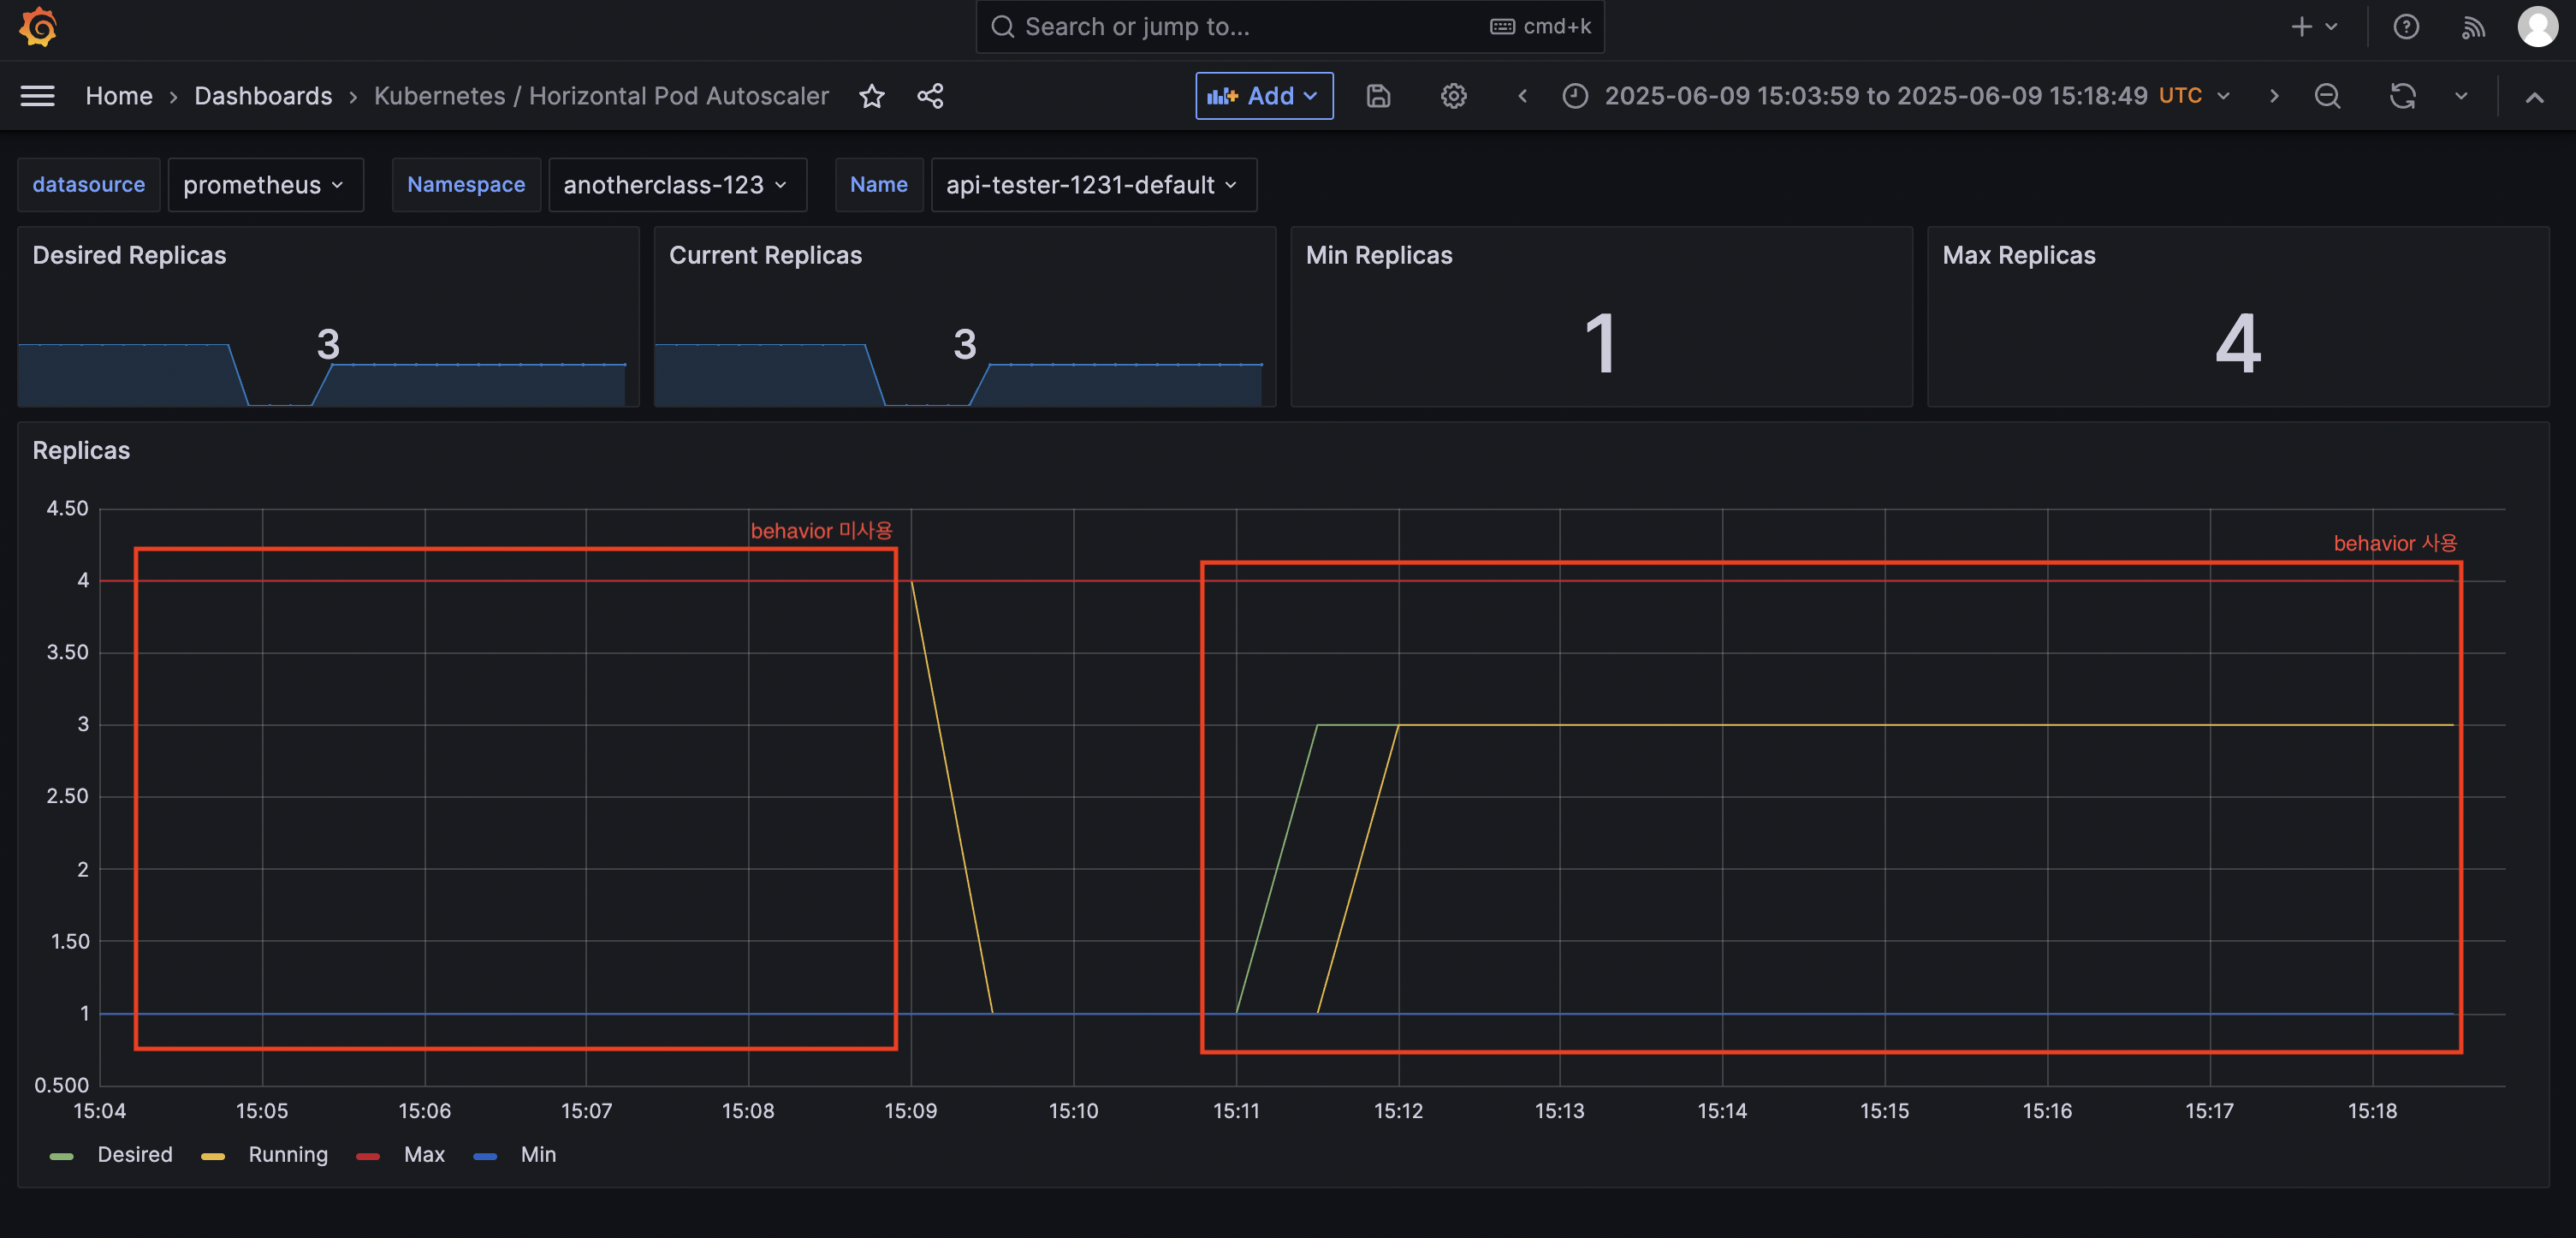Image resolution: width=2576 pixels, height=1238 pixels.
Task: Expand the anotherclass-123 Namespace dropdown
Action: (x=676, y=185)
